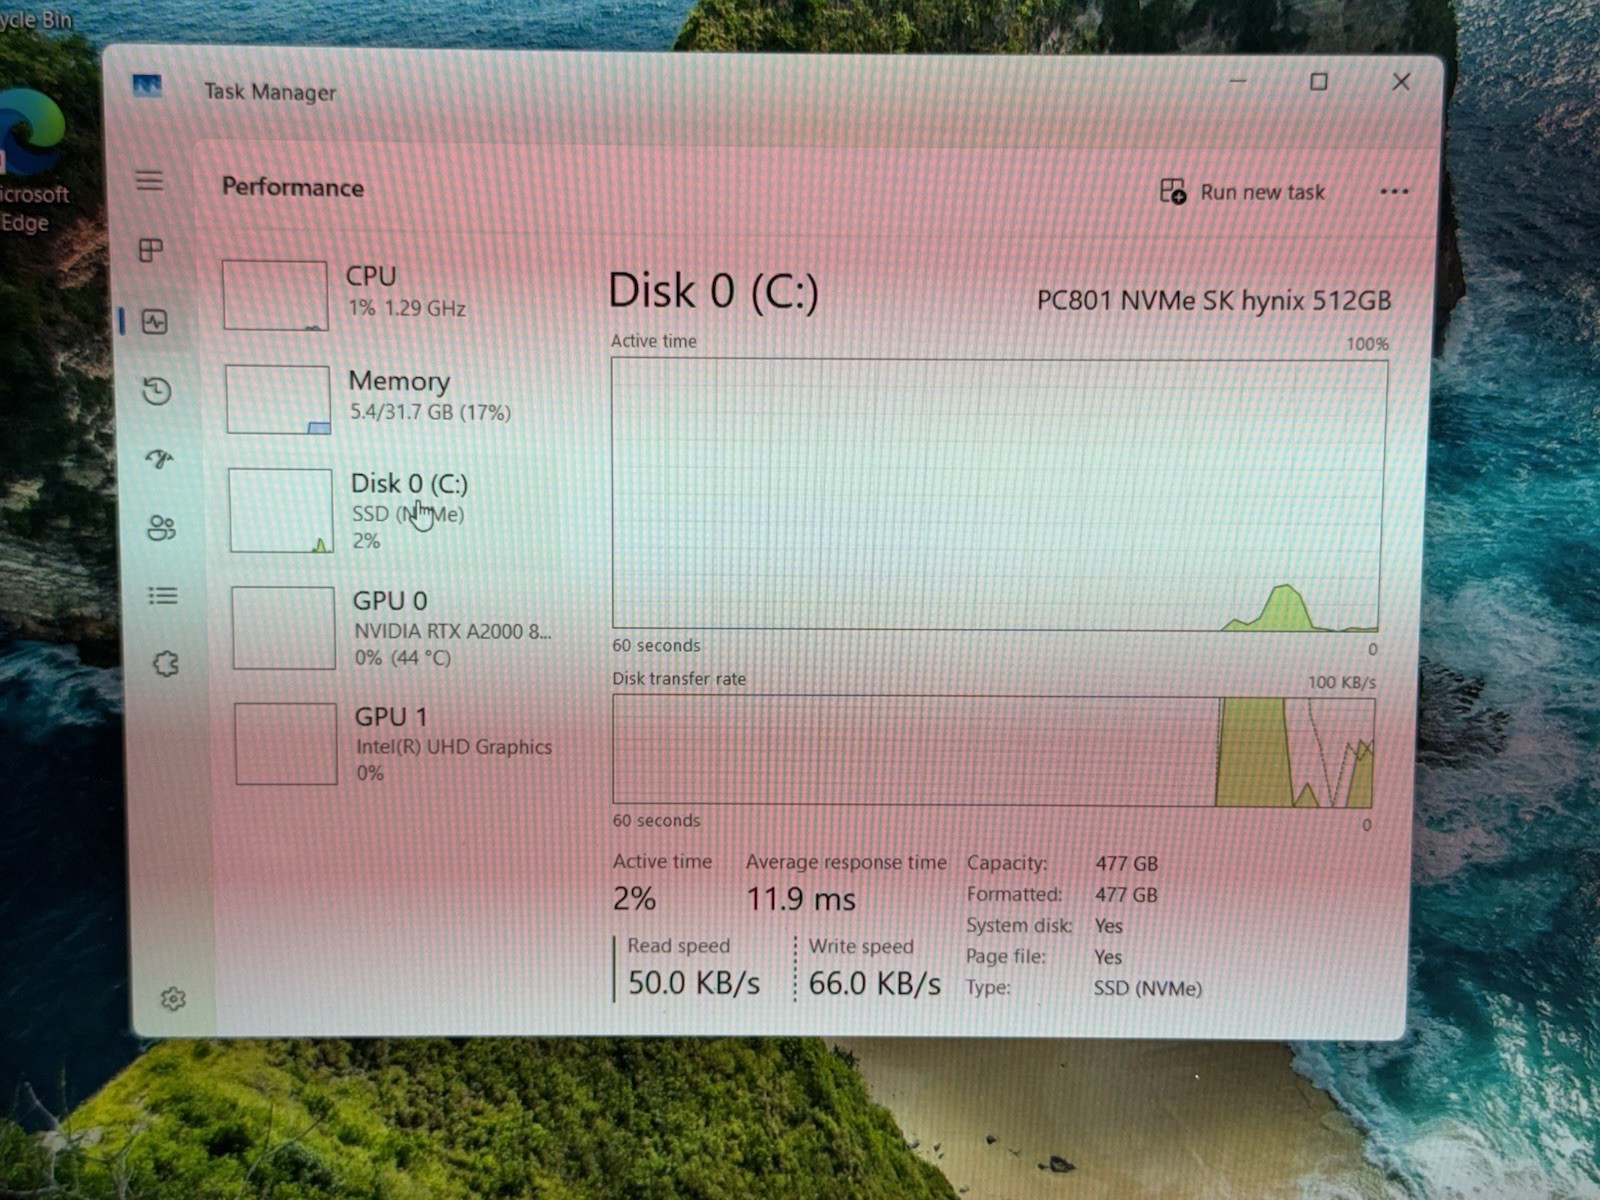The image size is (1600, 1200).
Task: Close the Task Manager window
Action: pos(1401,82)
